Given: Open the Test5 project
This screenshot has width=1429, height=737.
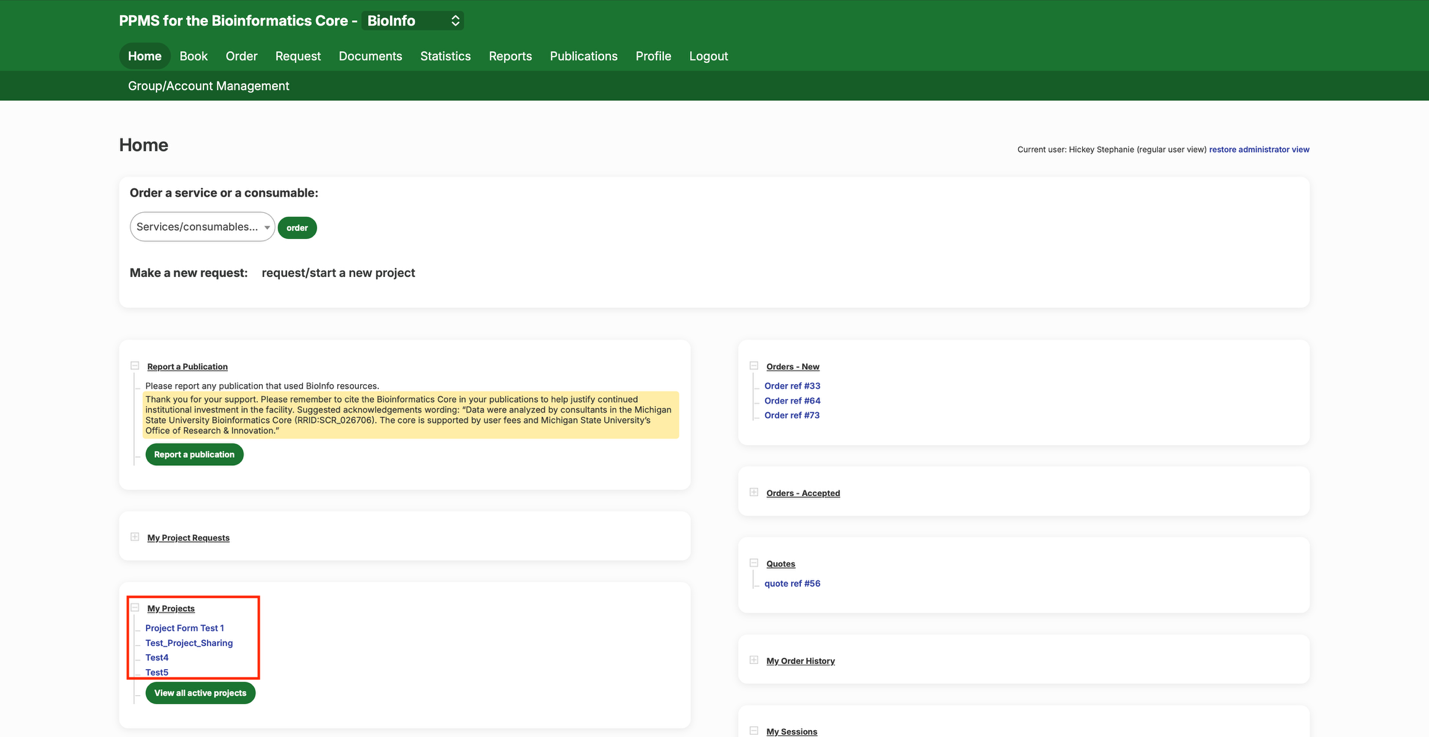Looking at the screenshot, I should pyautogui.click(x=157, y=673).
